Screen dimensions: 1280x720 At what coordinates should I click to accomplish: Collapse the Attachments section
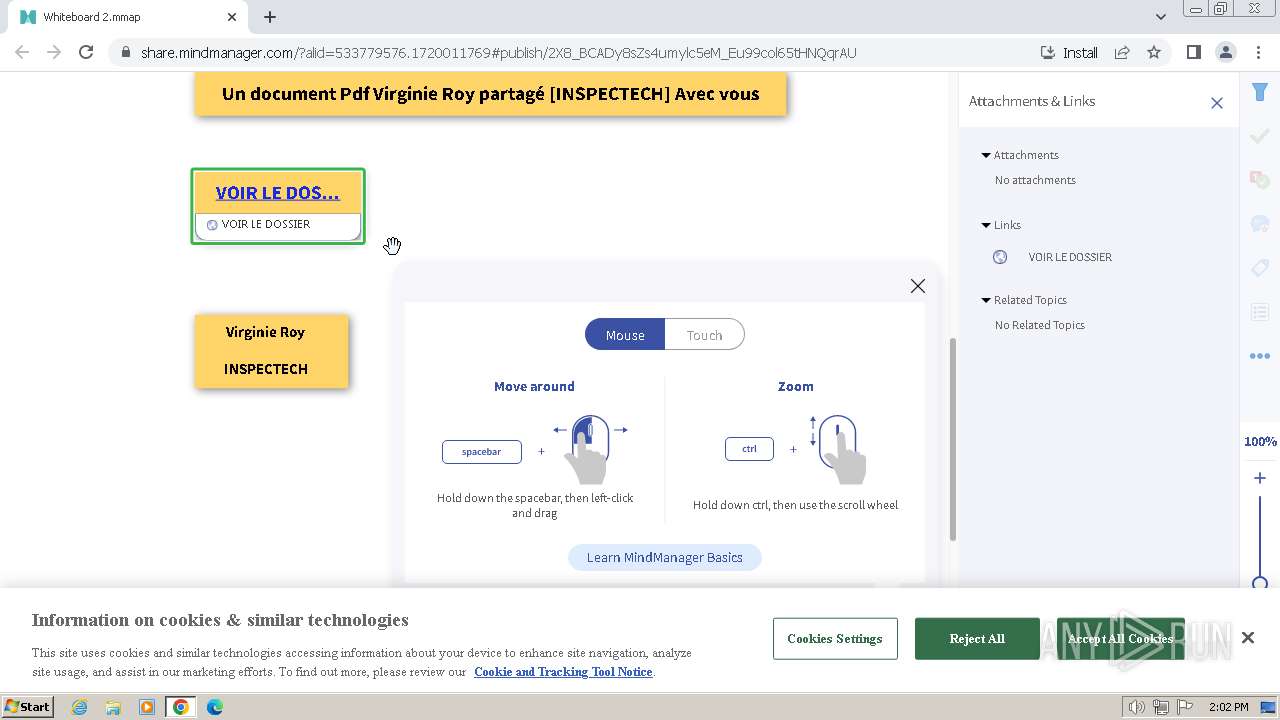click(986, 155)
